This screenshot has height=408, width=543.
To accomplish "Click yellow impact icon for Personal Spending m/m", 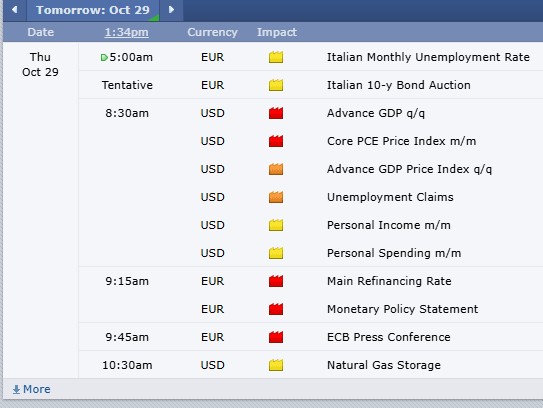I will pyautogui.click(x=276, y=253).
